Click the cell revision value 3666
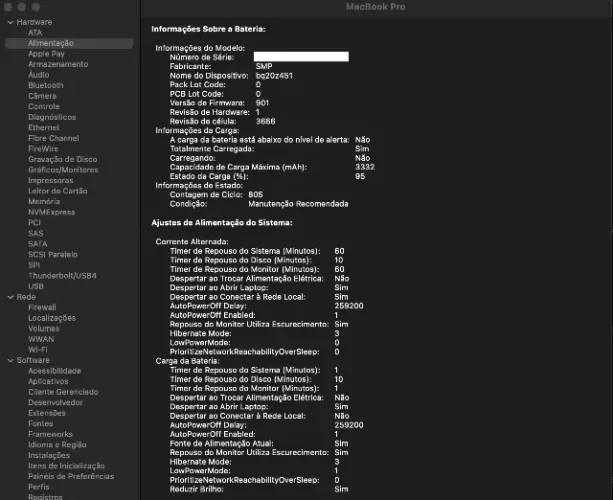Viewport: 613px width, 500px height. point(265,122)
